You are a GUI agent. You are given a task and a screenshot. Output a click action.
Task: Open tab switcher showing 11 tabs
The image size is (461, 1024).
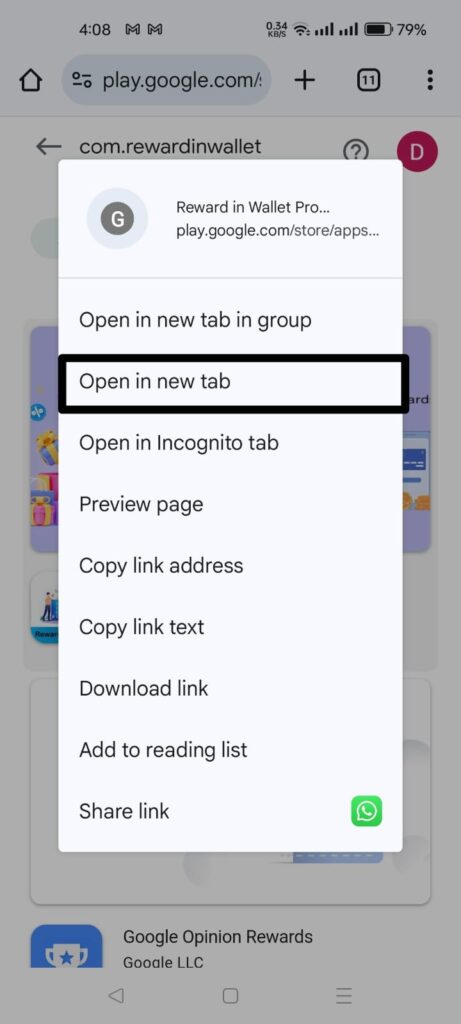[368, 80]
